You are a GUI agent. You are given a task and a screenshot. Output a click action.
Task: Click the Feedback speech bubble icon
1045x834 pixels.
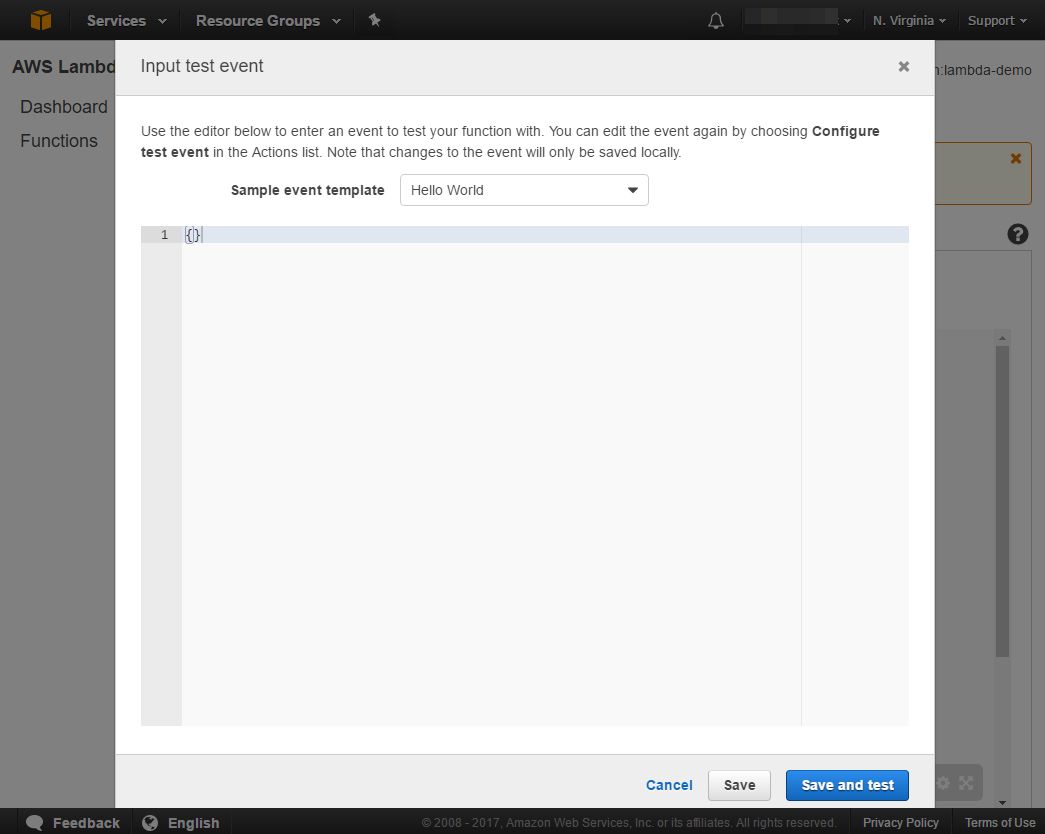click(x=34, y=823)
